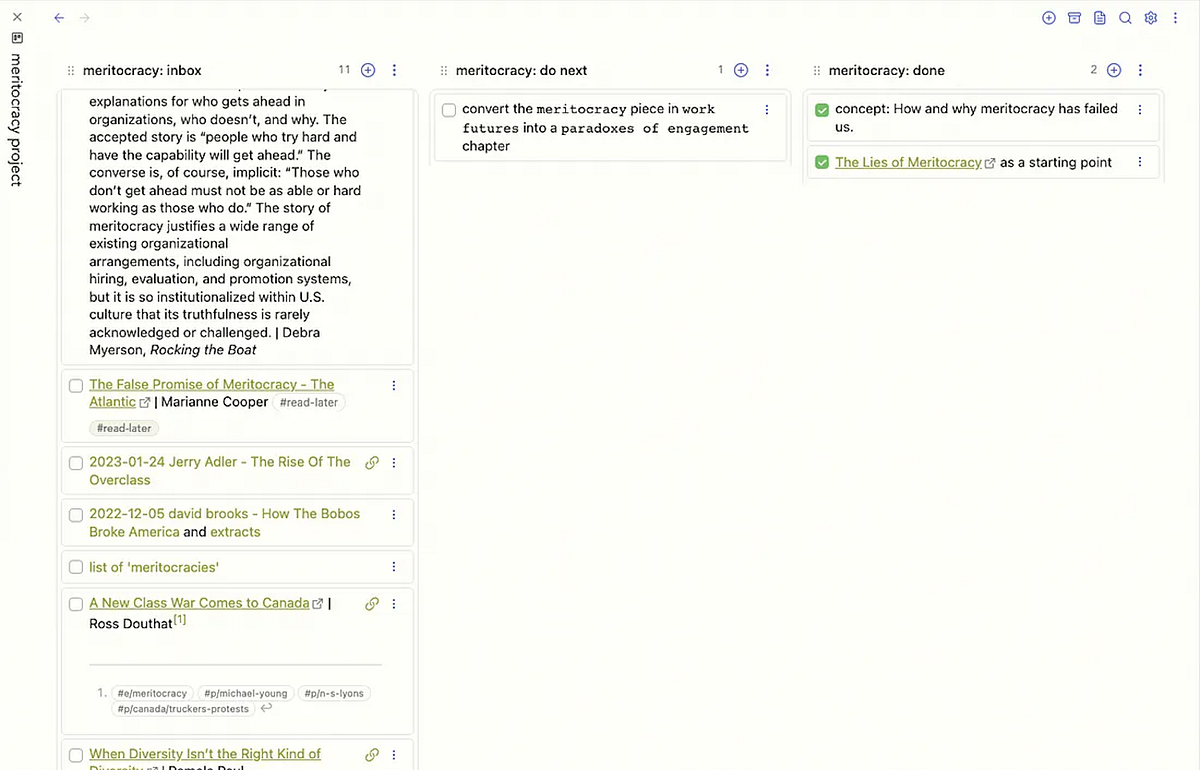Click the #p/n-s-lyons tag

click(x=333, y=693)
